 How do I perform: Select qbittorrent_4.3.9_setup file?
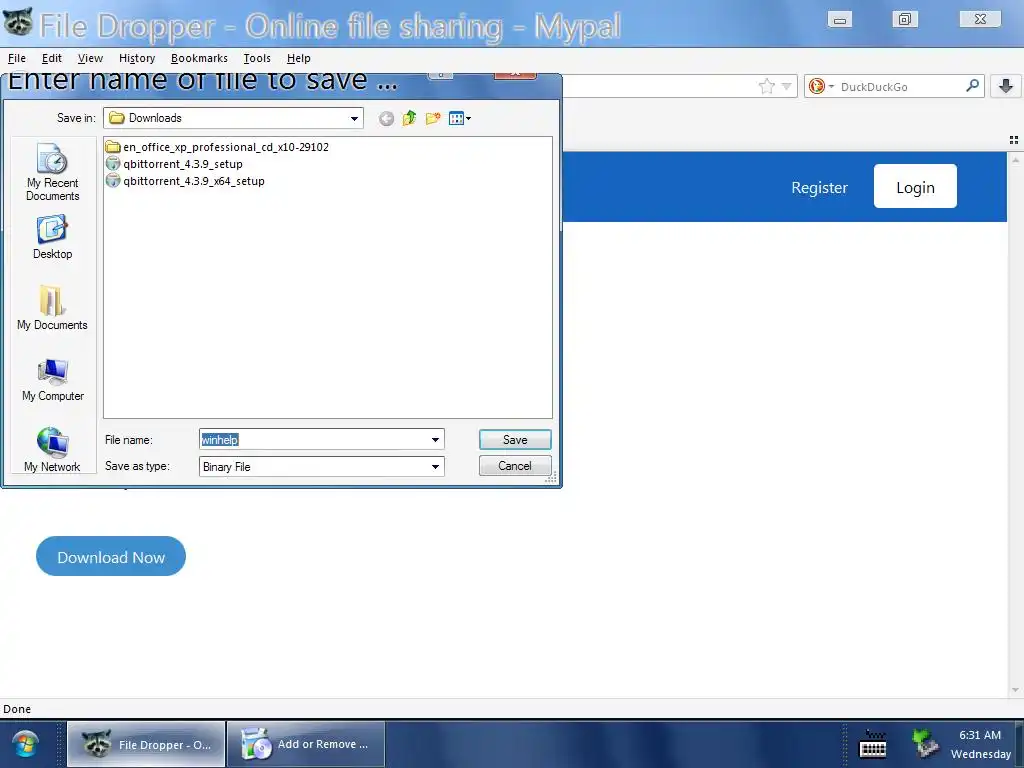[x=174, y=164]
